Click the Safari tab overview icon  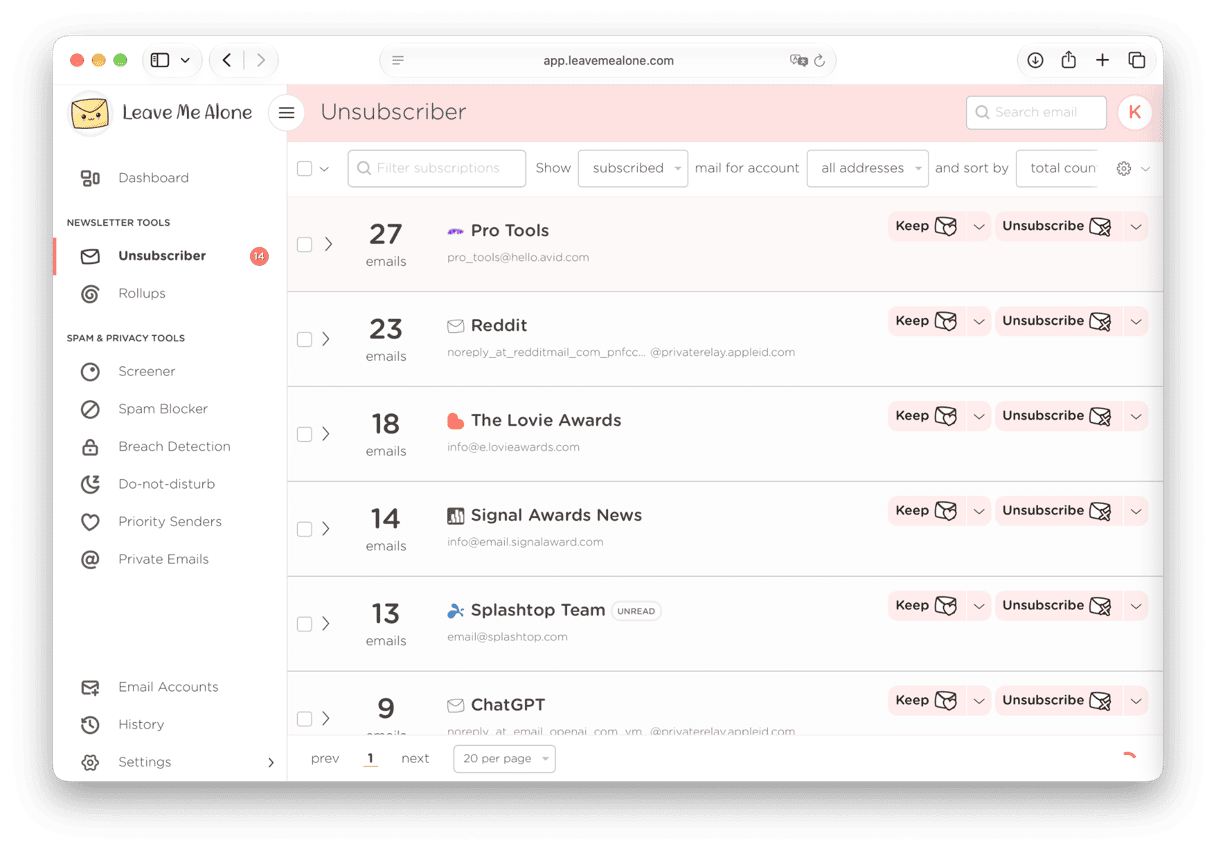(x=1136, y=60)
